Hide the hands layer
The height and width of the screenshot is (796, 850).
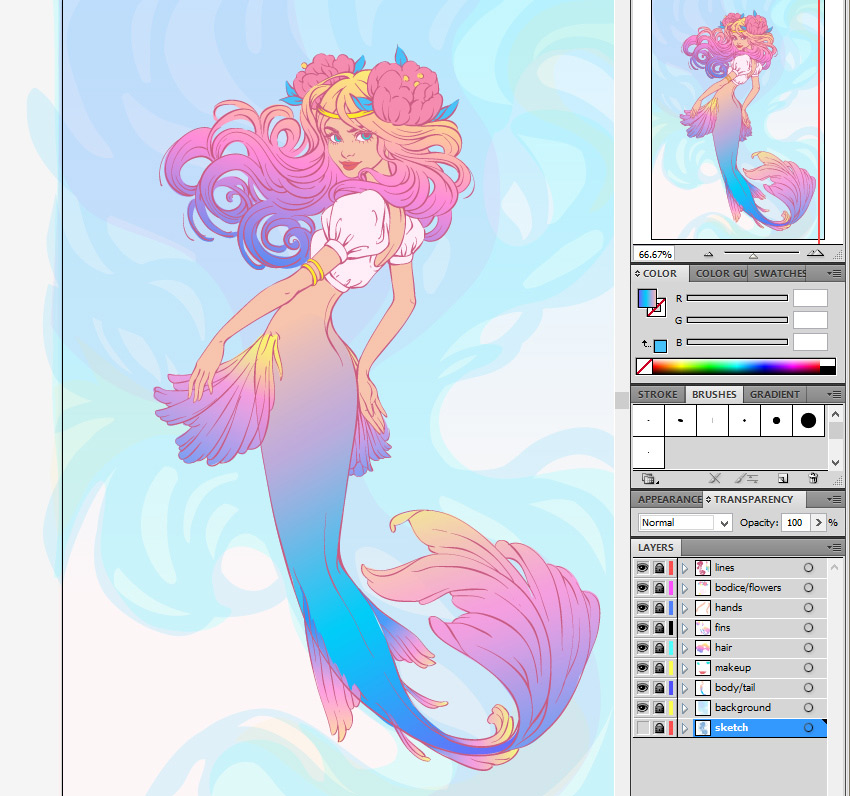642,607
